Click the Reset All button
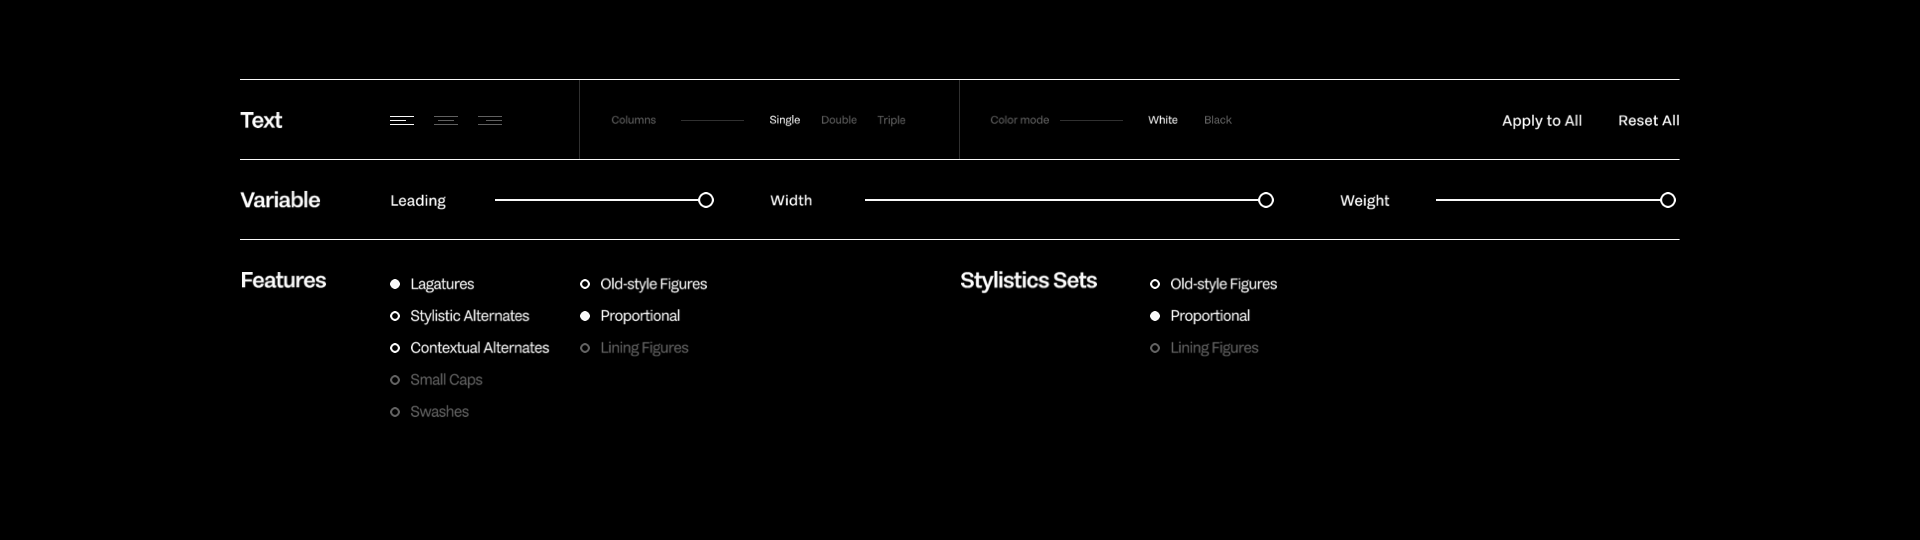 (1648, 121)
